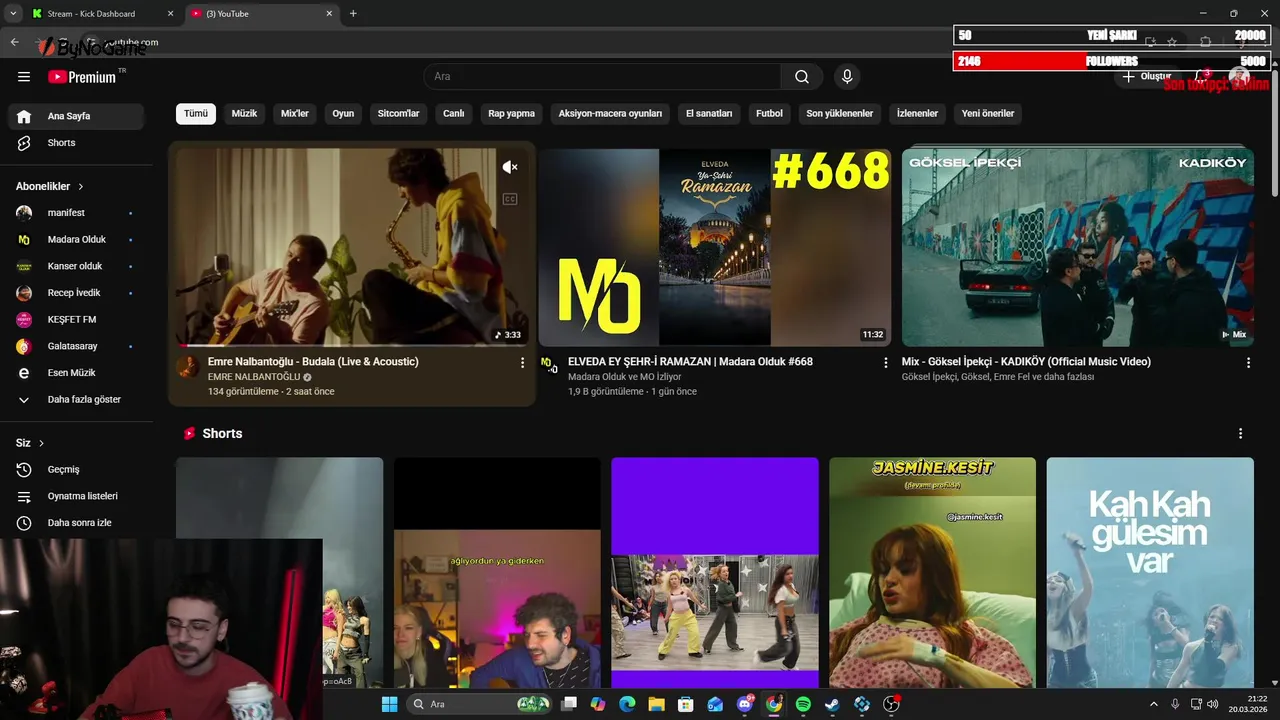Open Daha sonra izle list
The width and height of the screenshot is (1280, 720).
pyautogui.click(x=76, y=523)
